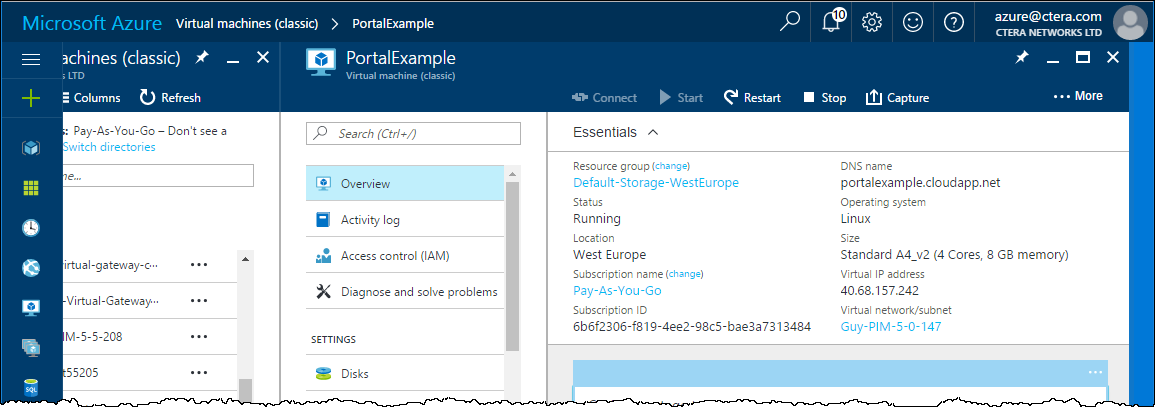
Task: Click the search magnifier in top bar
Action: pos(789,22)
